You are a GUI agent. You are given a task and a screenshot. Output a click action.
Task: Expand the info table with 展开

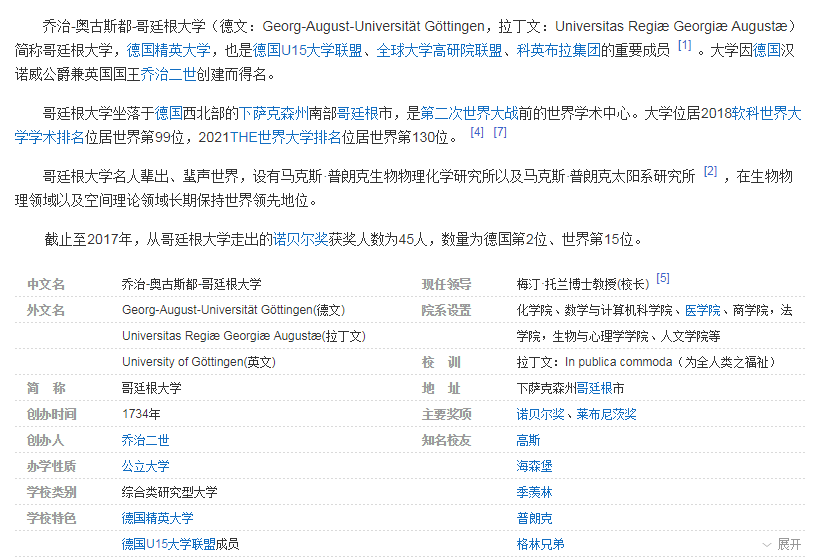point(782,544)
